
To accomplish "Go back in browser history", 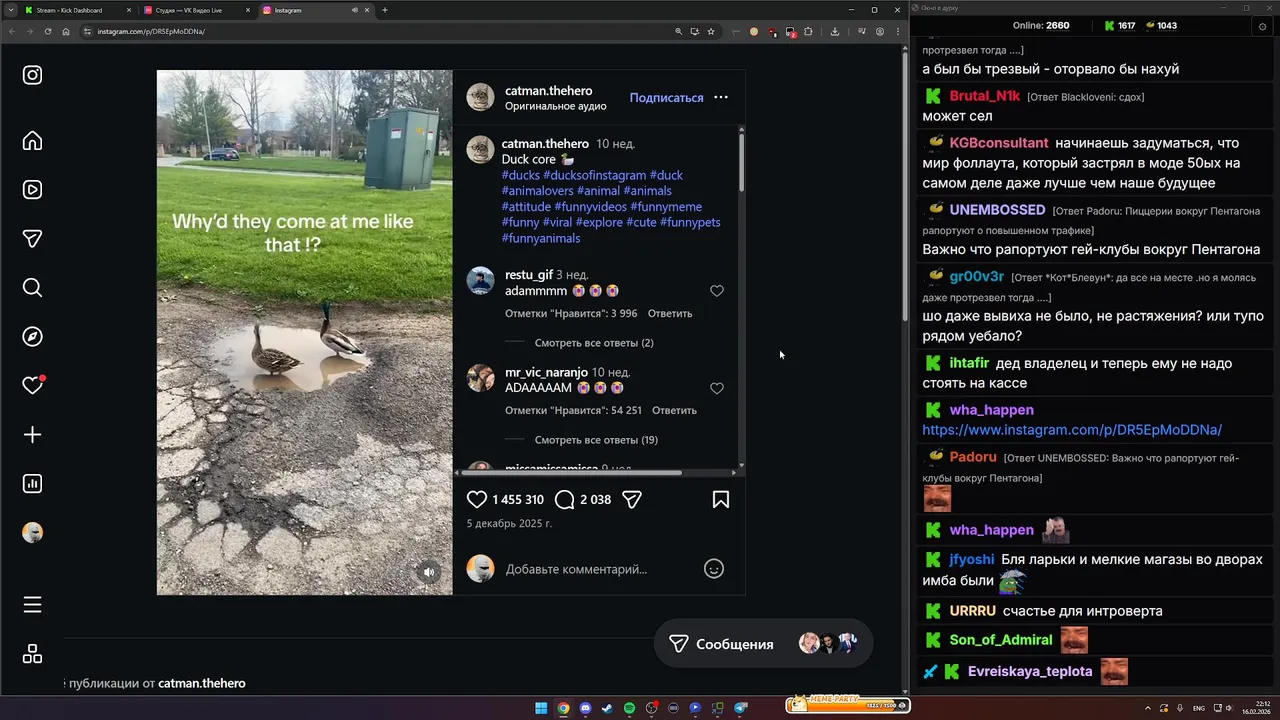I will (x=11, y=31).
